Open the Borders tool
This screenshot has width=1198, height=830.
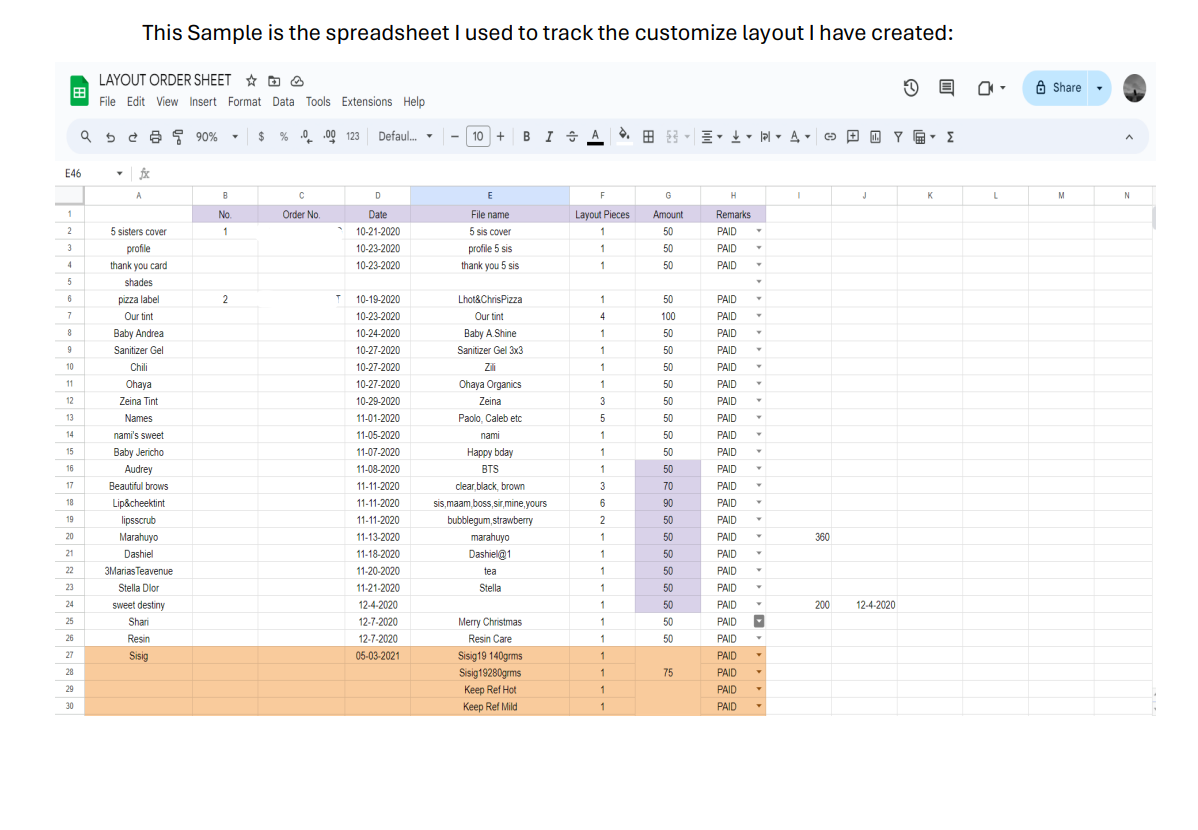click(x=648, y=137)
